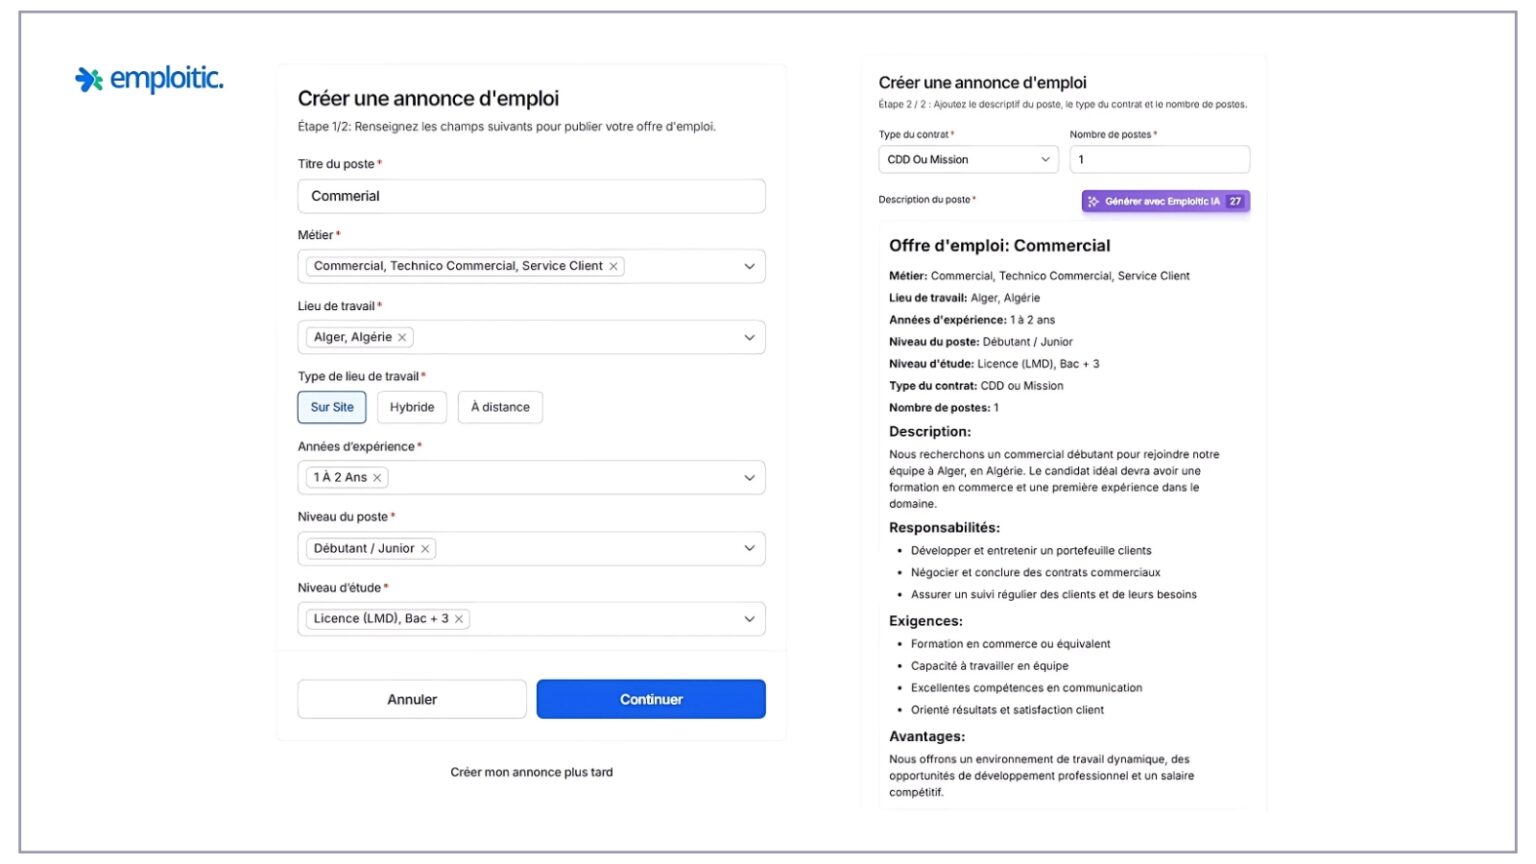This screenshot has width=1536, height=864.
Task: Remove the Métier chip with the × icon
Action: (613, 266)
